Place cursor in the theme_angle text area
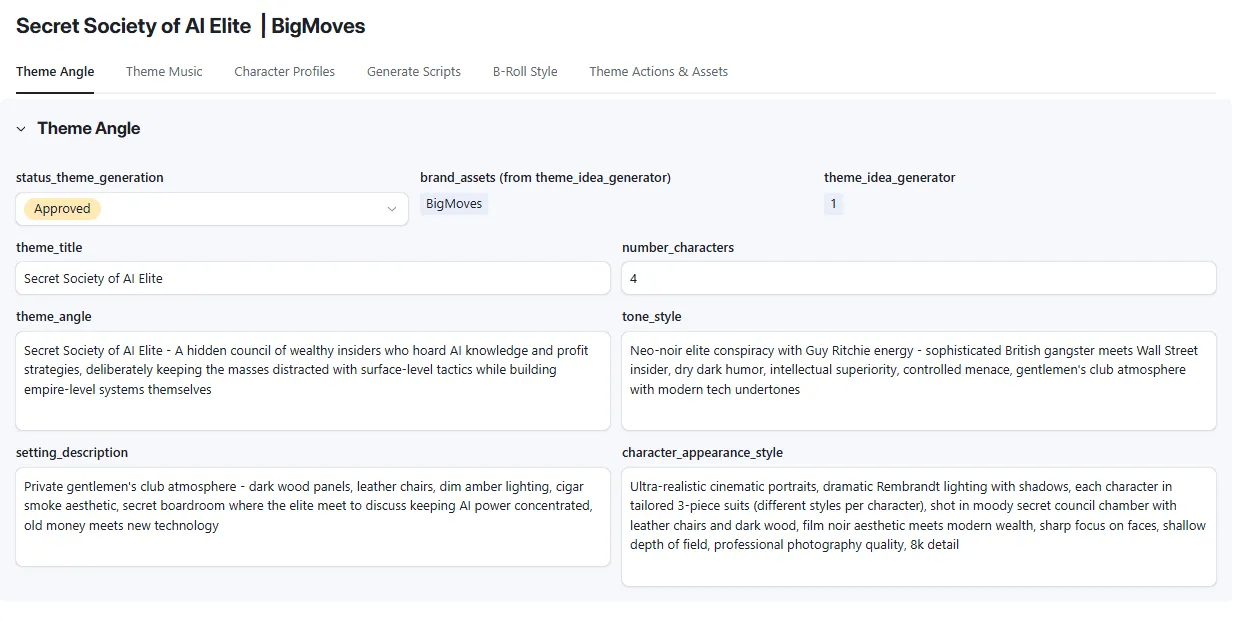Screen dimensions: 1251x621 click(x=313, y=381)
